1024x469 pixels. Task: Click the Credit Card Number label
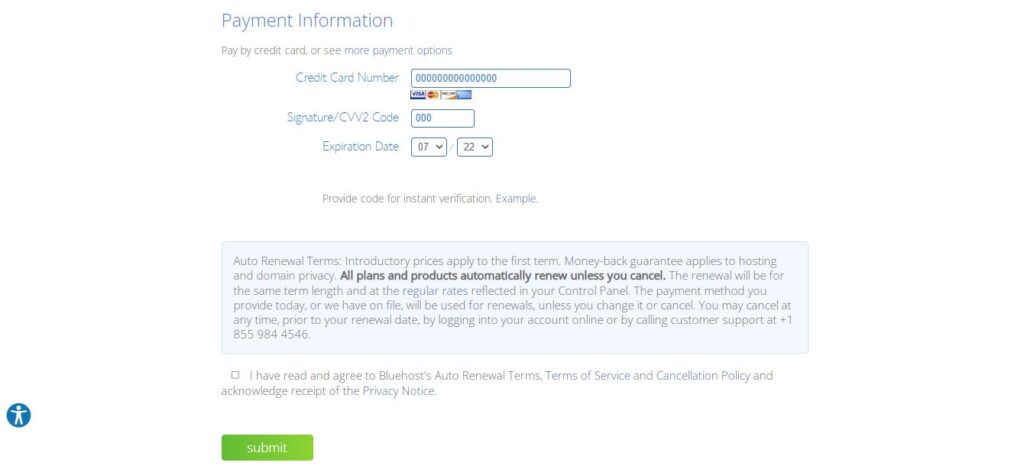coord(347,78)
